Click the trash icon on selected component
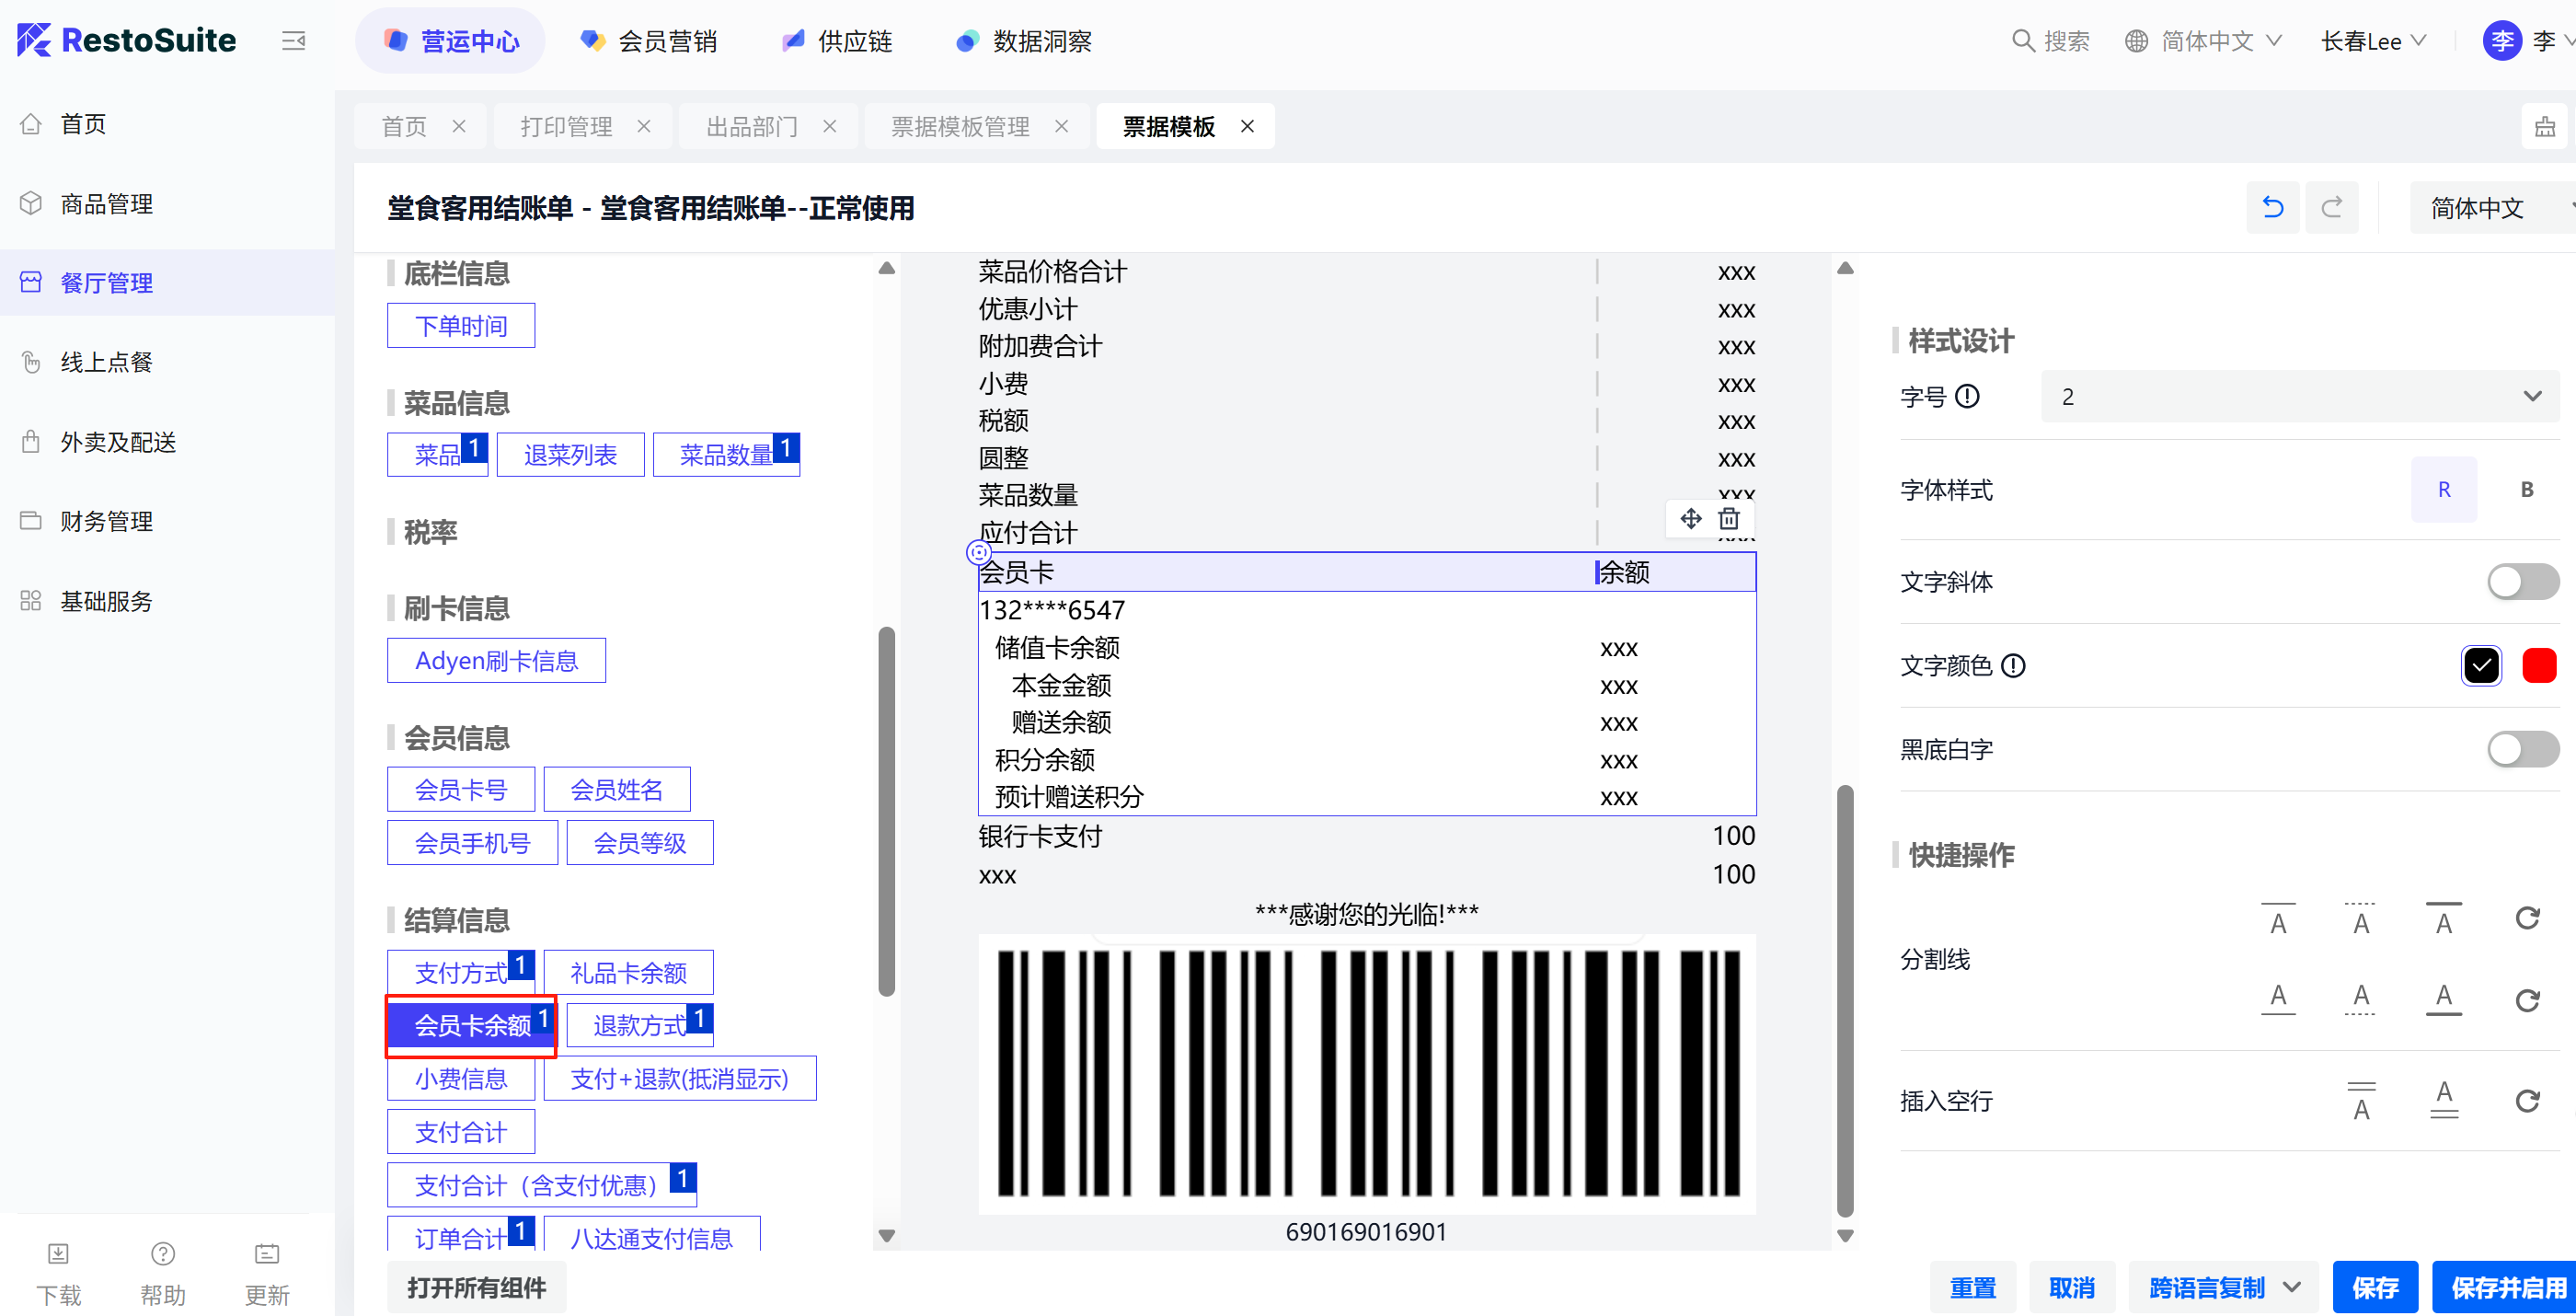The width and height of the screenshot is (2576, 1316). pyautogui.click(x=1728, y=518)
